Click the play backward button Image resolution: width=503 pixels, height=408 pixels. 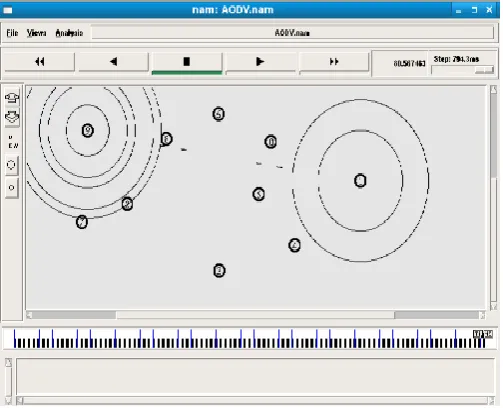pyautogui.click(x=113, y=62)
